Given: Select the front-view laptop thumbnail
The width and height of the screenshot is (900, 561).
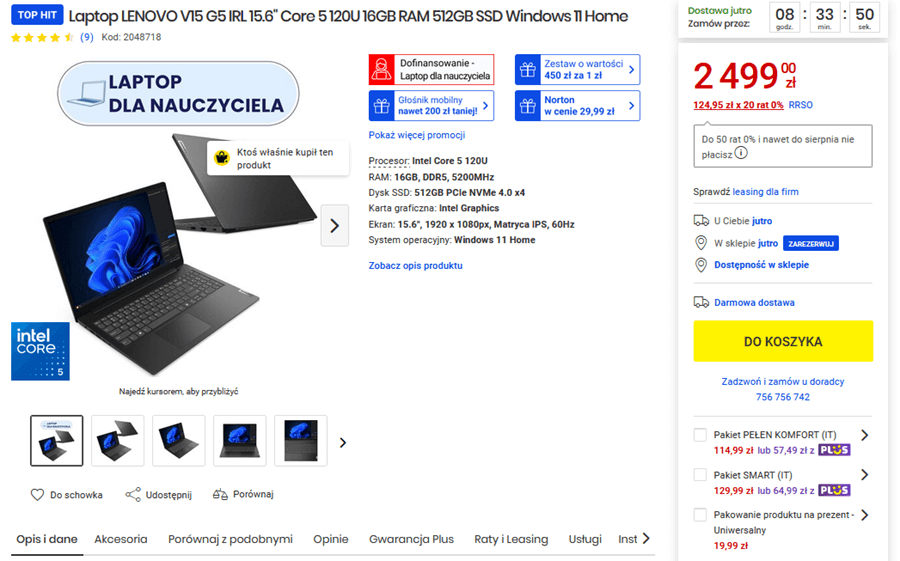Looking at the screenshot, I should [240, 441].
